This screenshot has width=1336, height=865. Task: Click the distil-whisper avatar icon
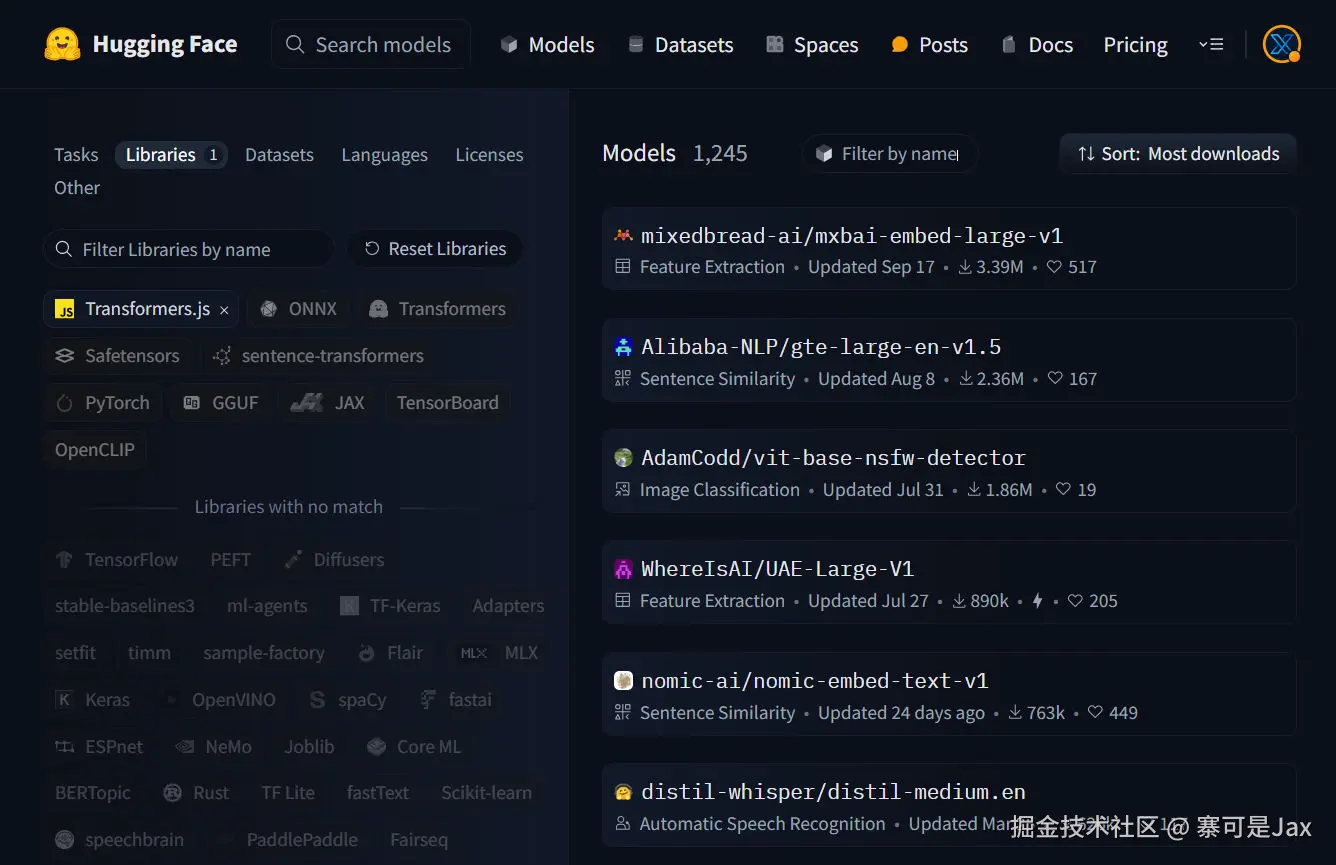[623, 792]
